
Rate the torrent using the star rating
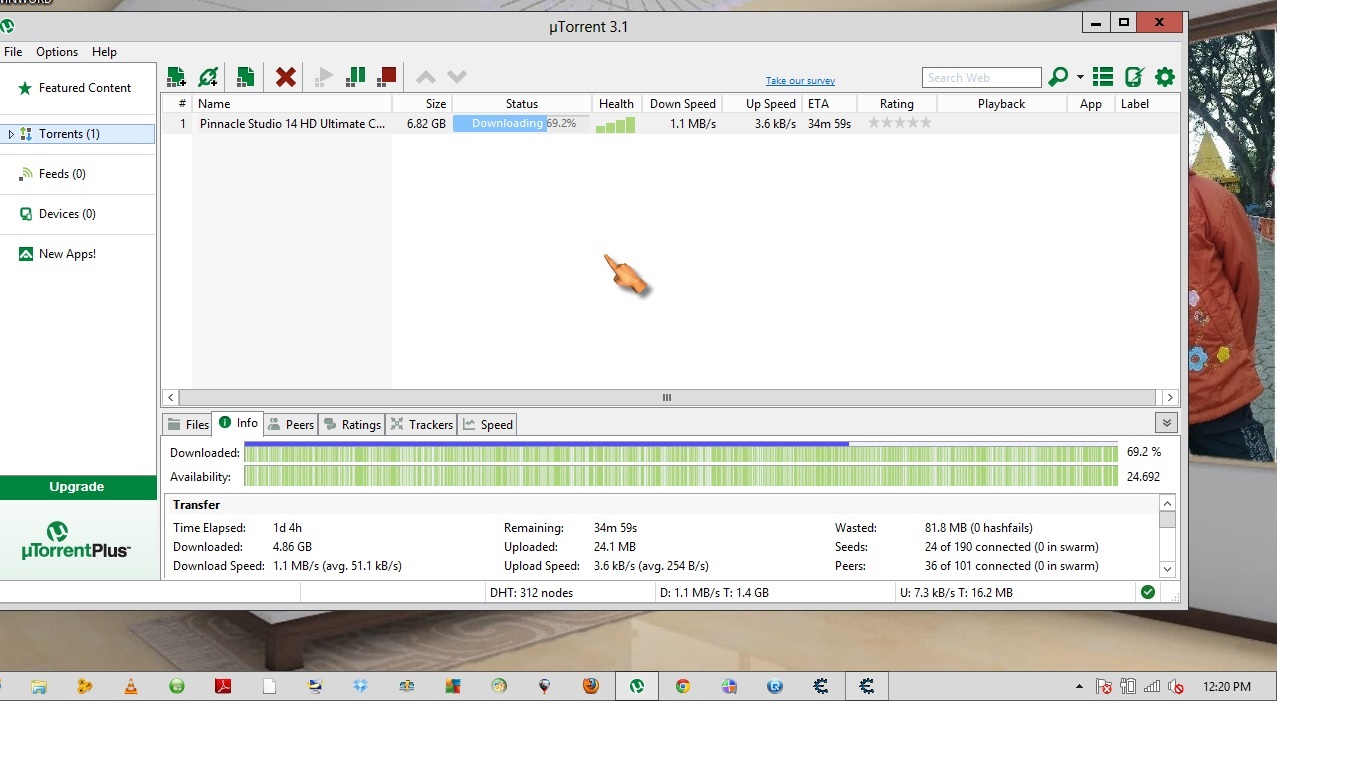pyautogui.click(x=900, y=123)
